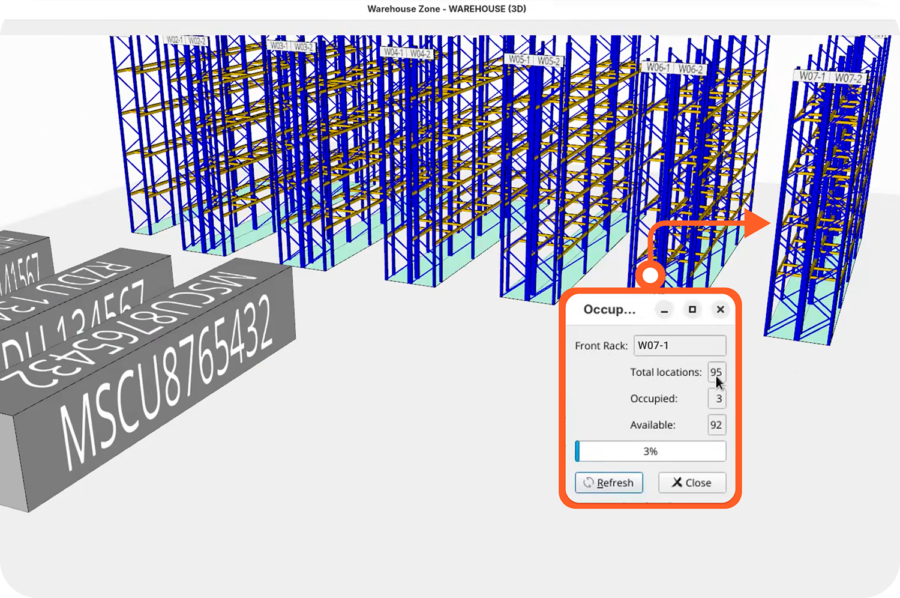The width and height of the screenshot is (900, 598).
Task: Click the Occup... dialog title
Action: (610, 310)
